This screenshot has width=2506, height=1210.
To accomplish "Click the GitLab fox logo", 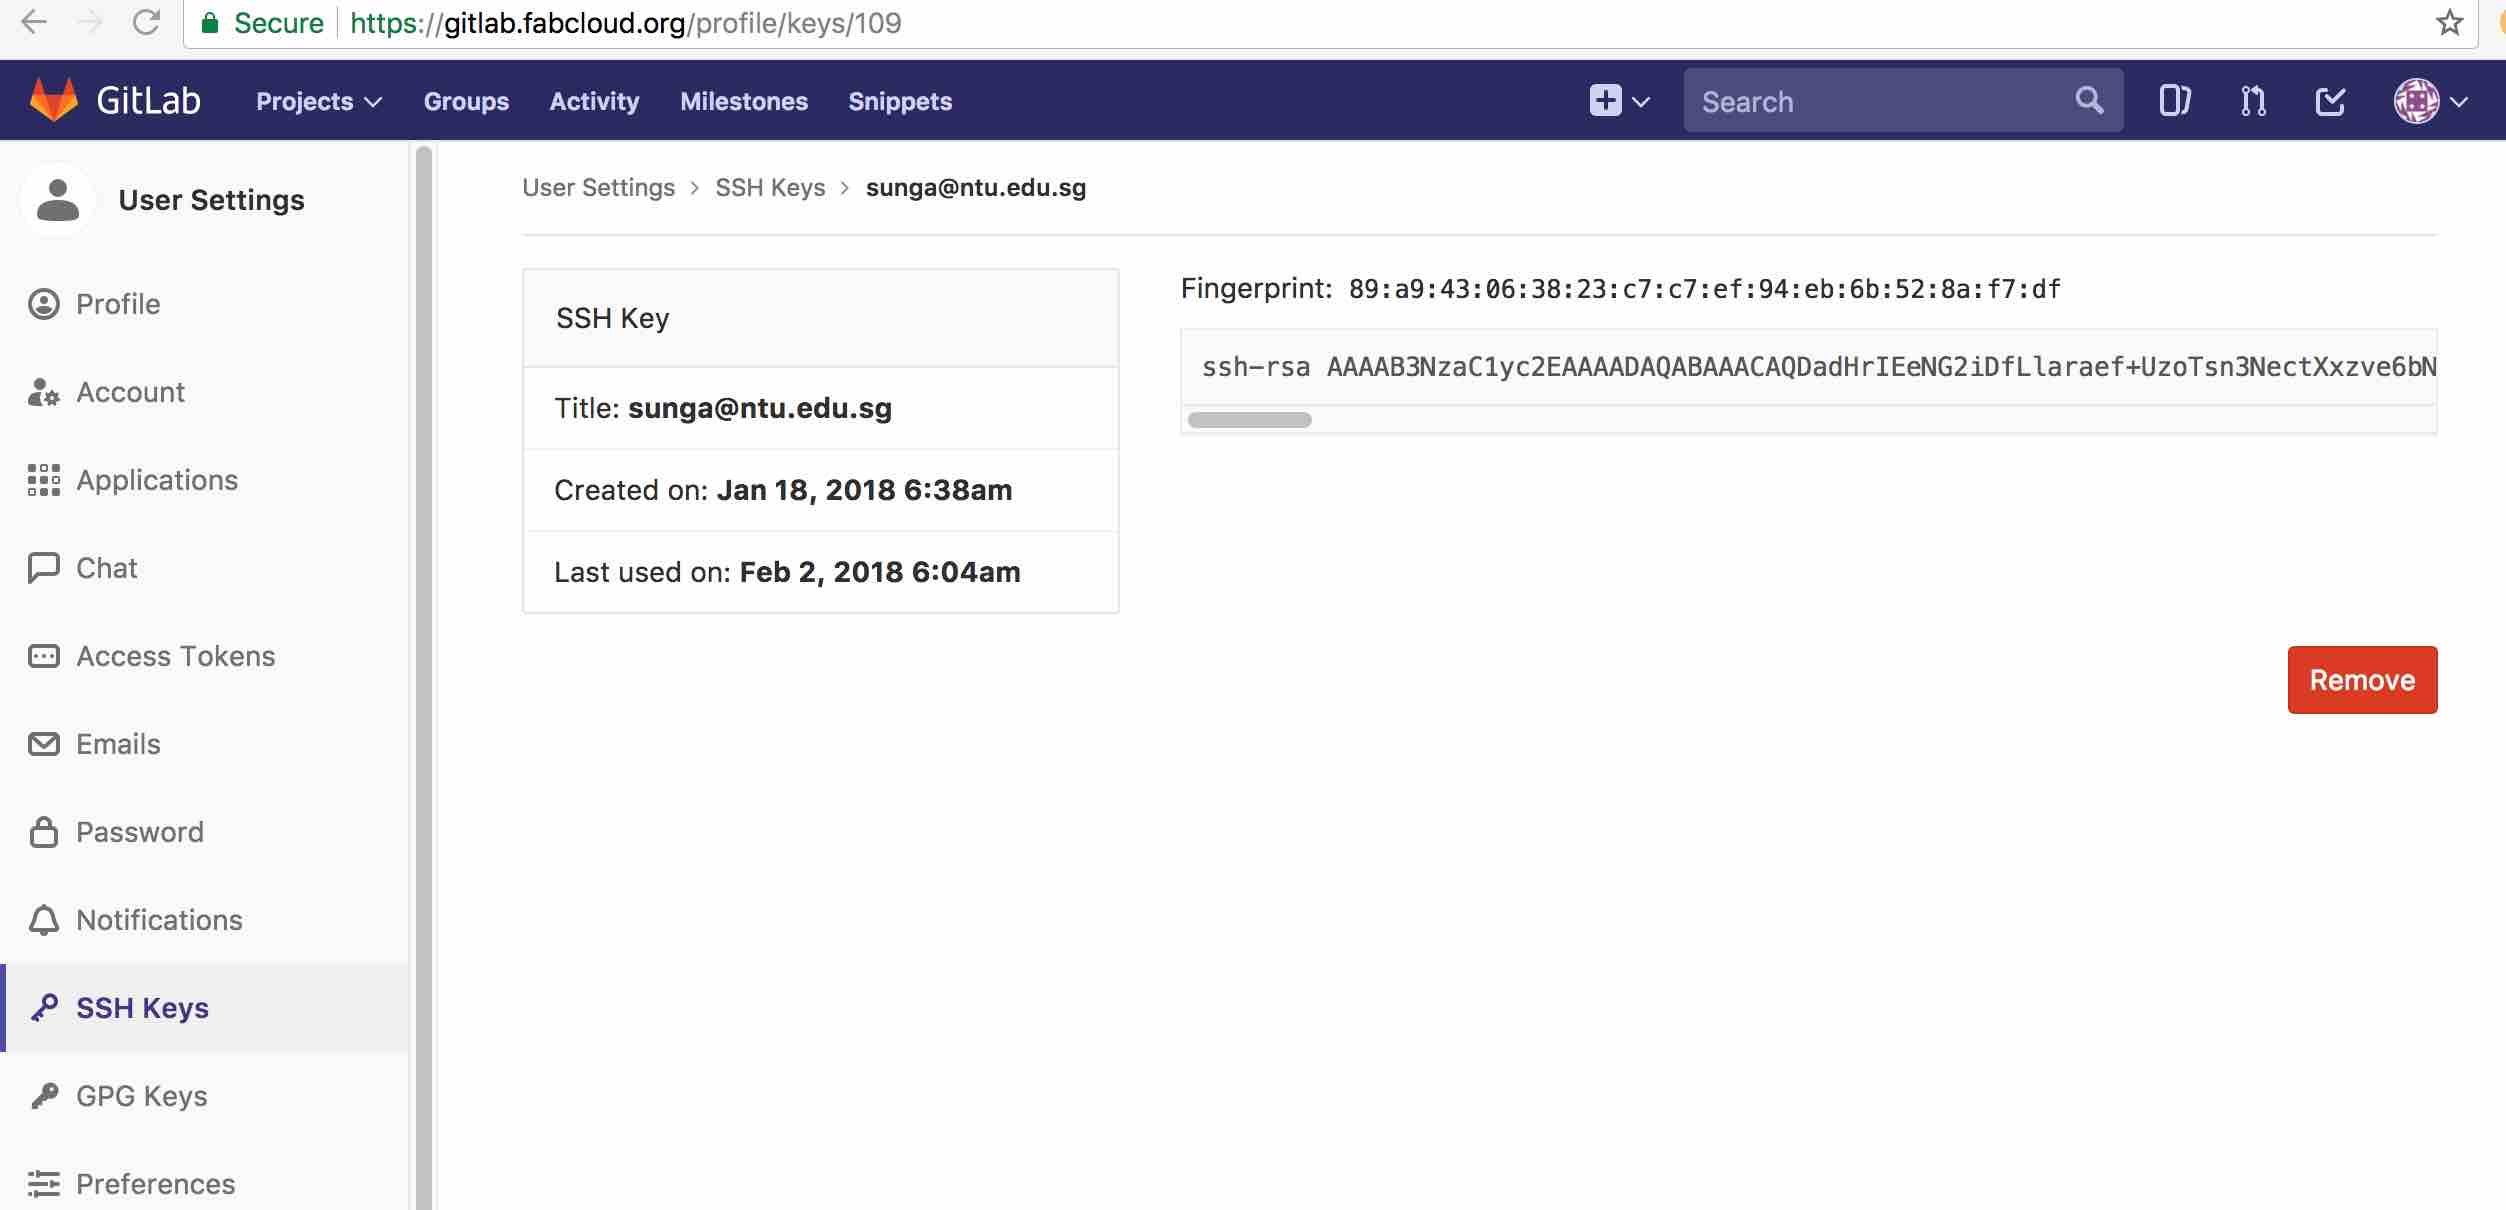I will click(x=54, y=100).
